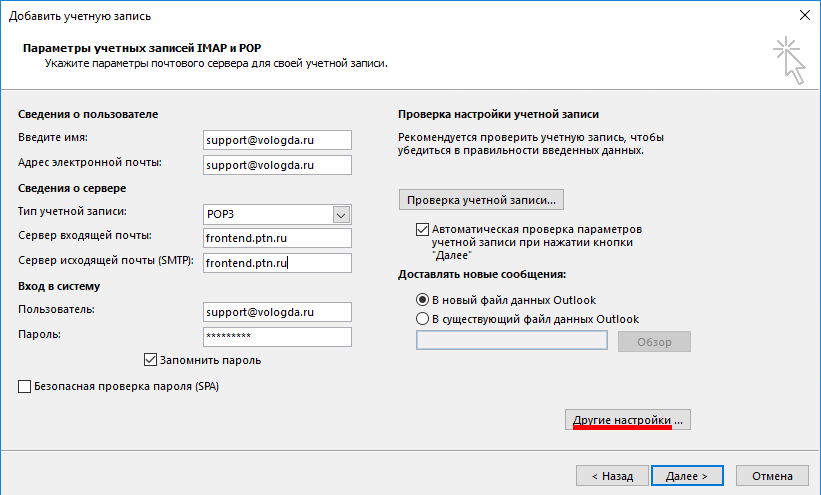The height and width of the screenshot is (495, 821).
Task: Enable Безопасная проверка пароля (SPA) checkbox
Action: [x=25, y=386]
